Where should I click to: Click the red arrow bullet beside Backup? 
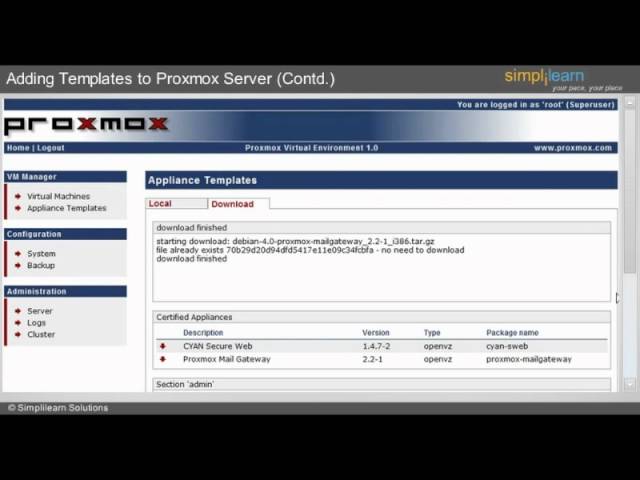coord(18,265)
